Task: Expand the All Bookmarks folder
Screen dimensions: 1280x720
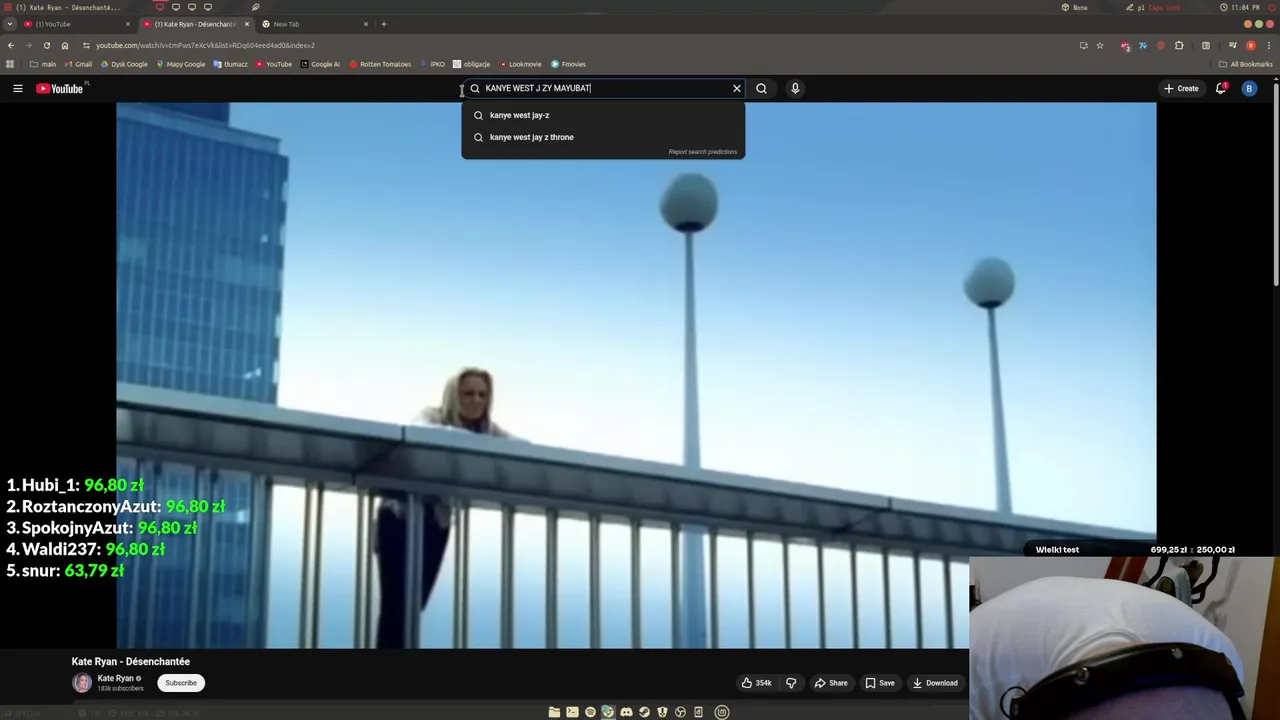Action: click(x=1245, y=64)
